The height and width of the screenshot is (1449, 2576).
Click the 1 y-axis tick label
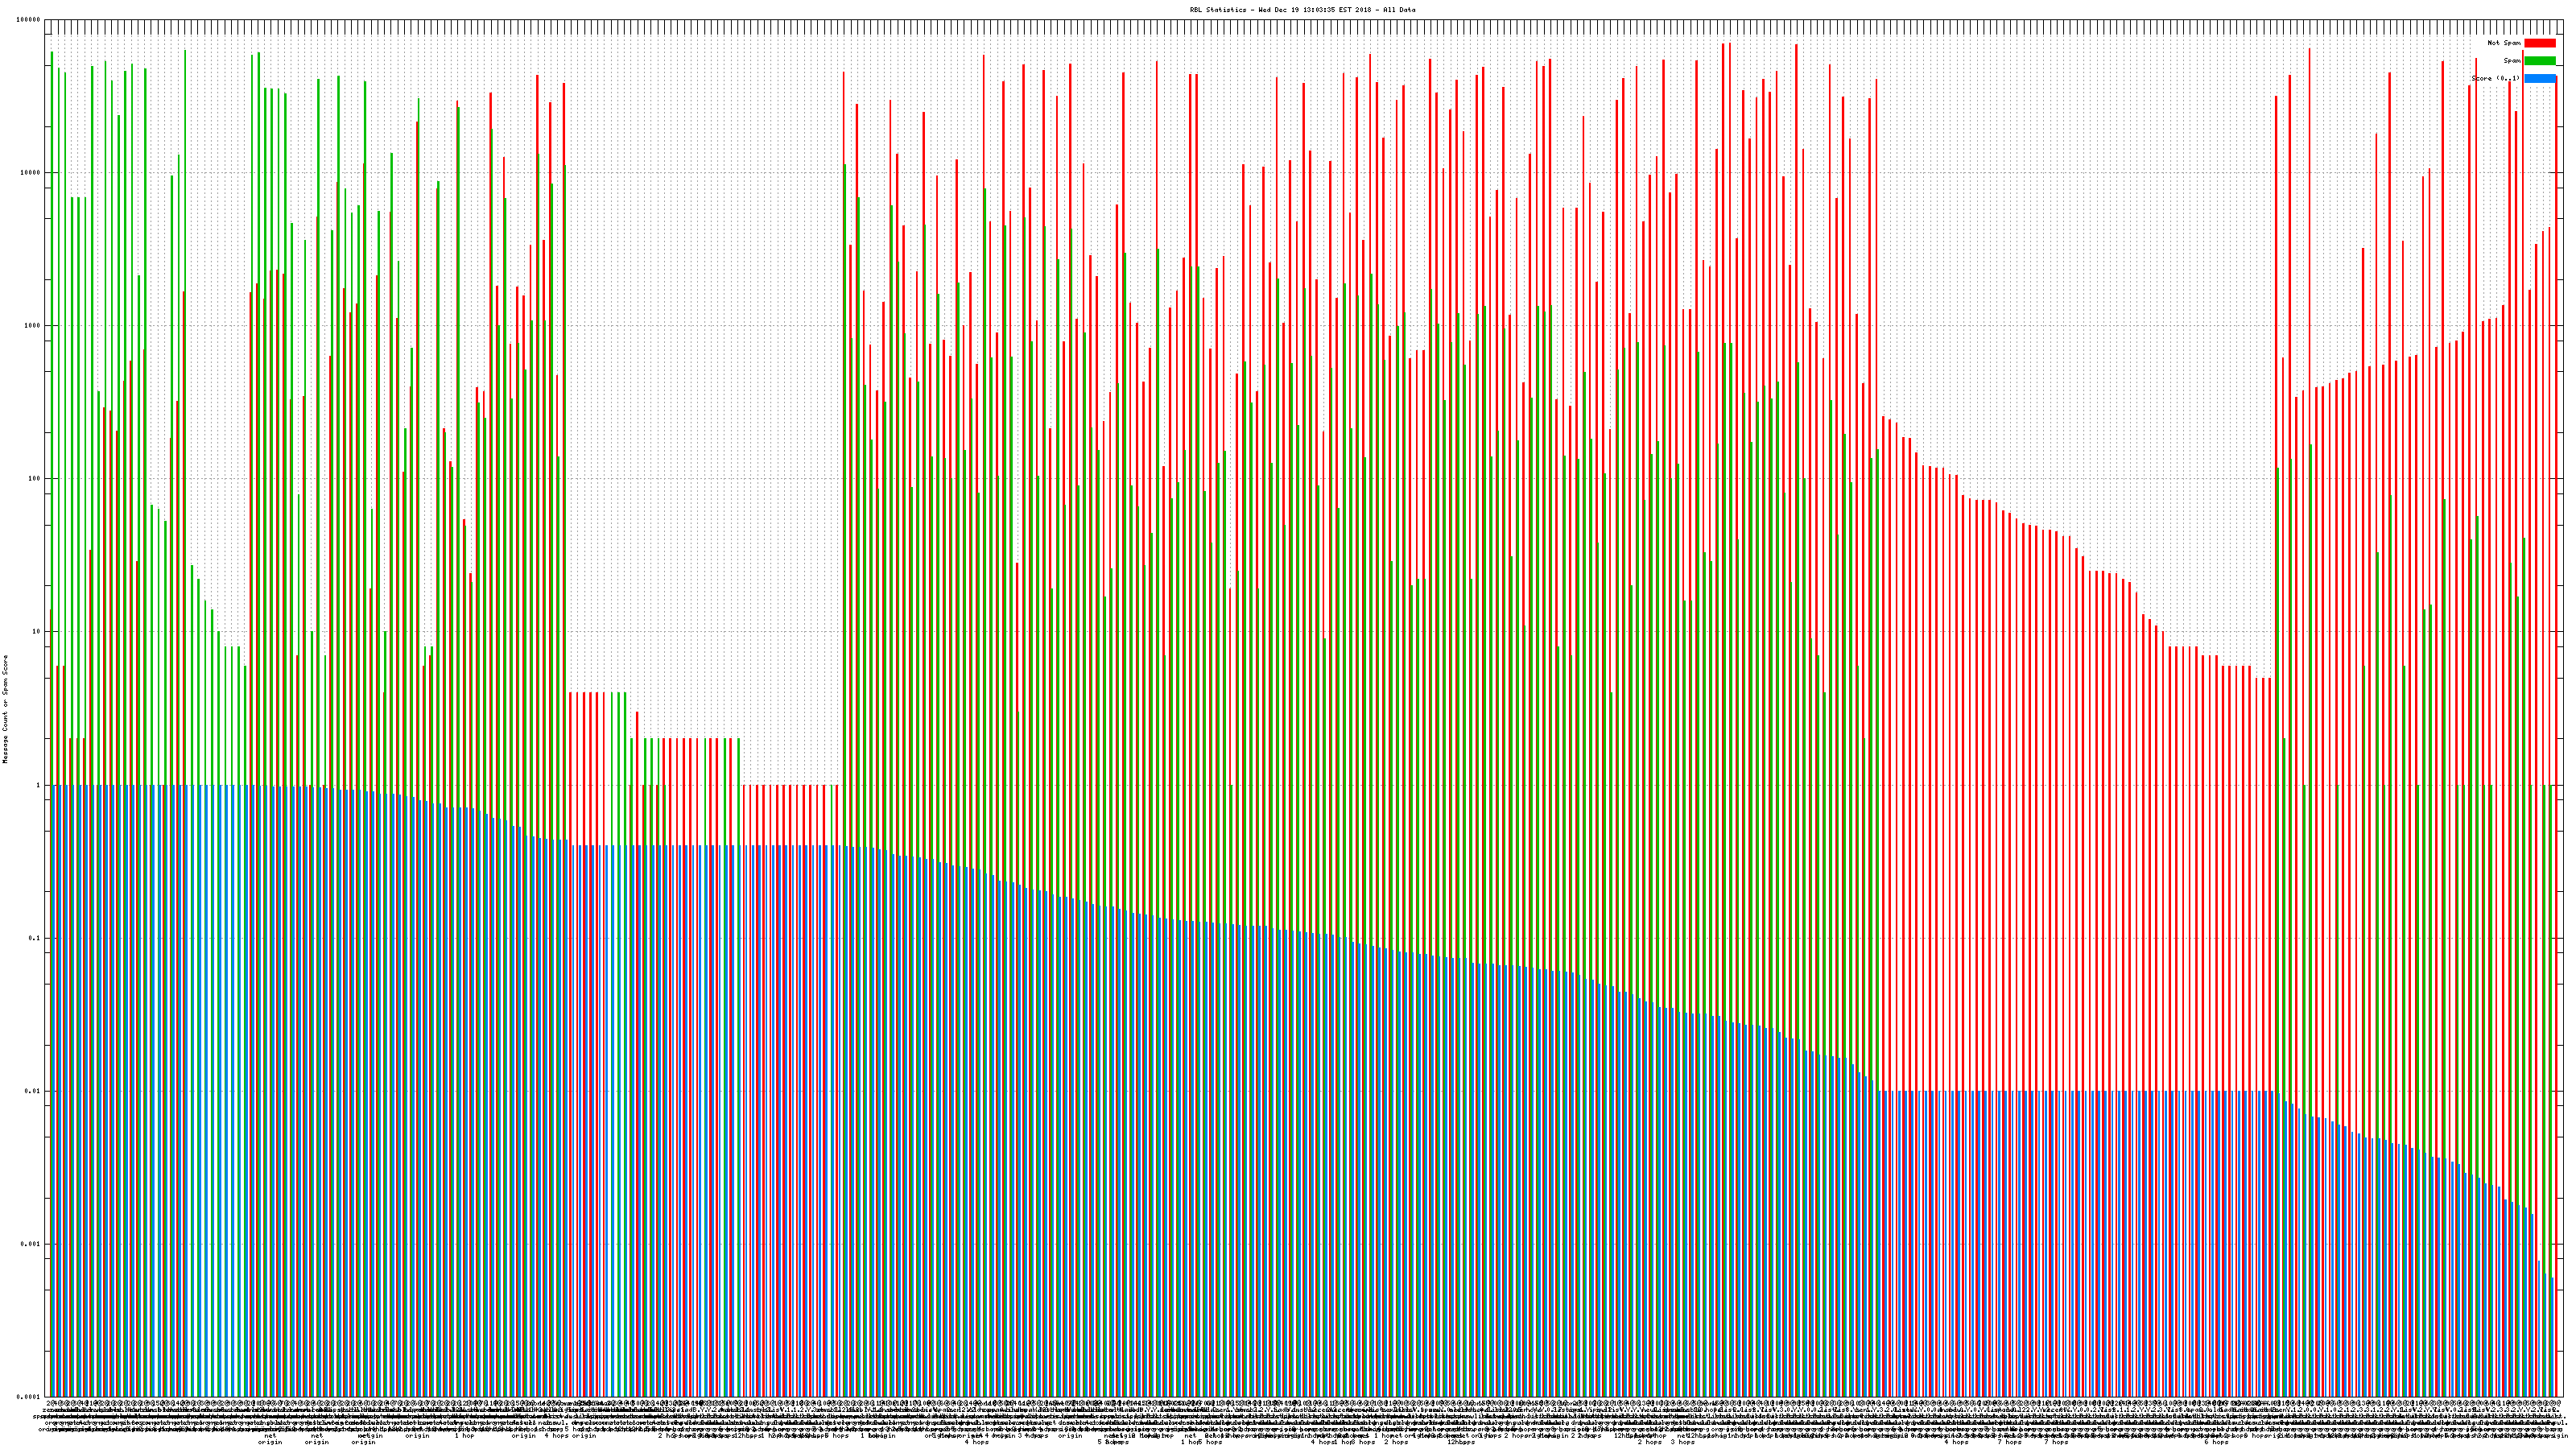click(38, 785)
